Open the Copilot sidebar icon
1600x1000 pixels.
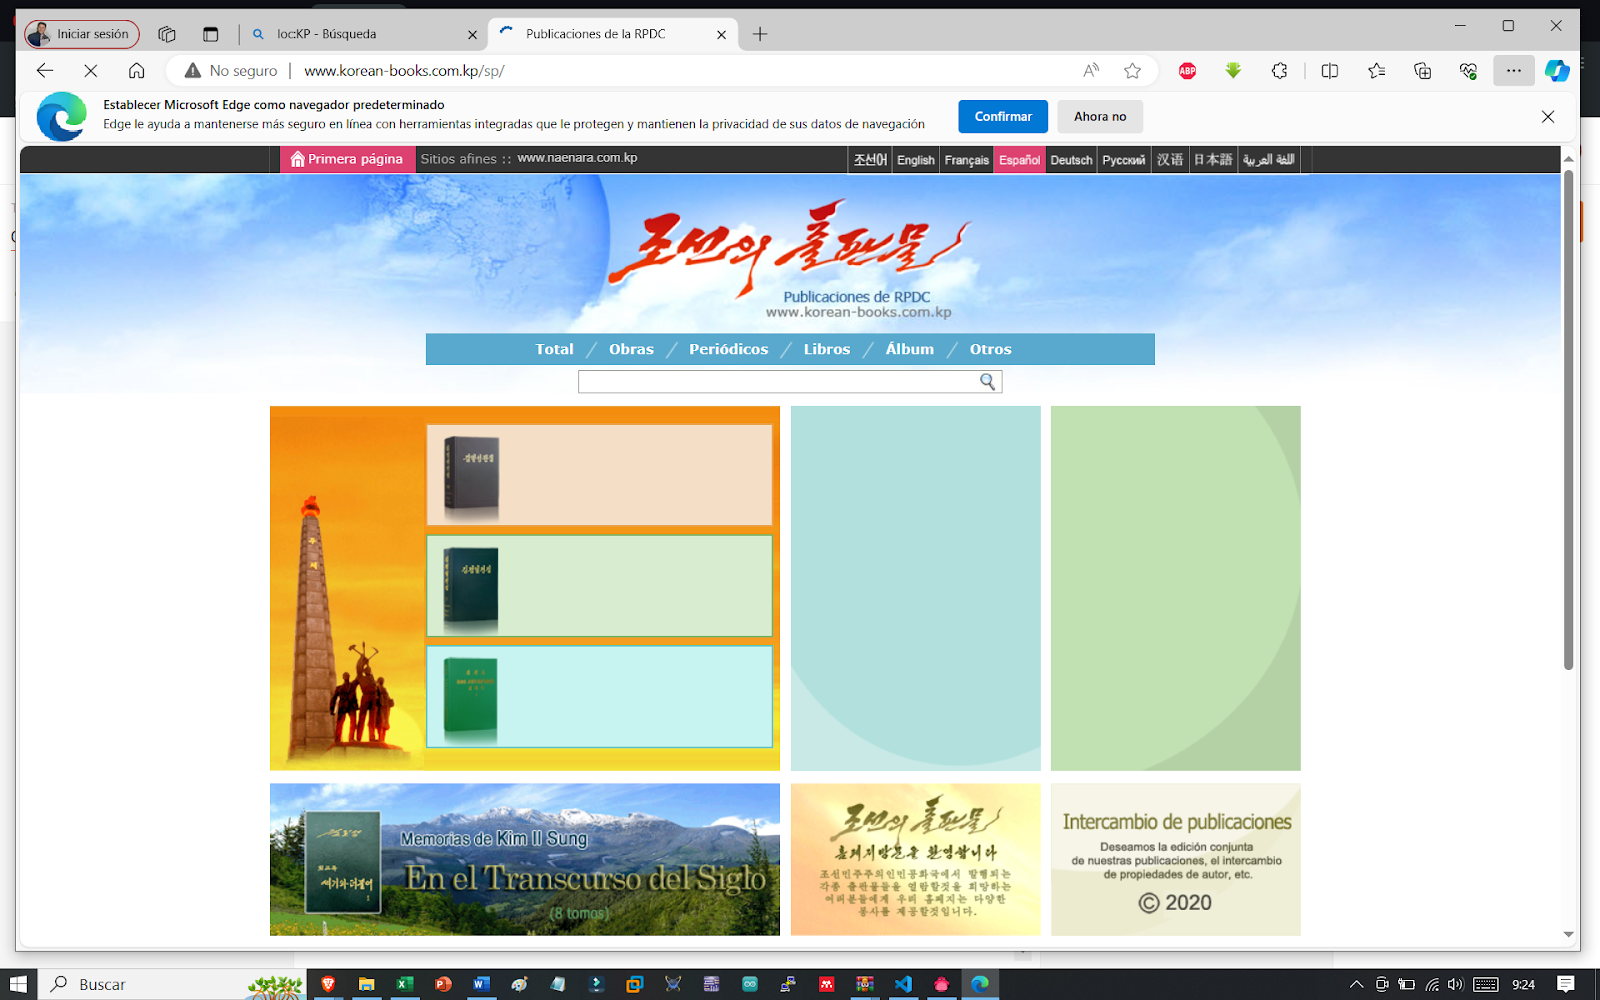tap(1557, 71)
